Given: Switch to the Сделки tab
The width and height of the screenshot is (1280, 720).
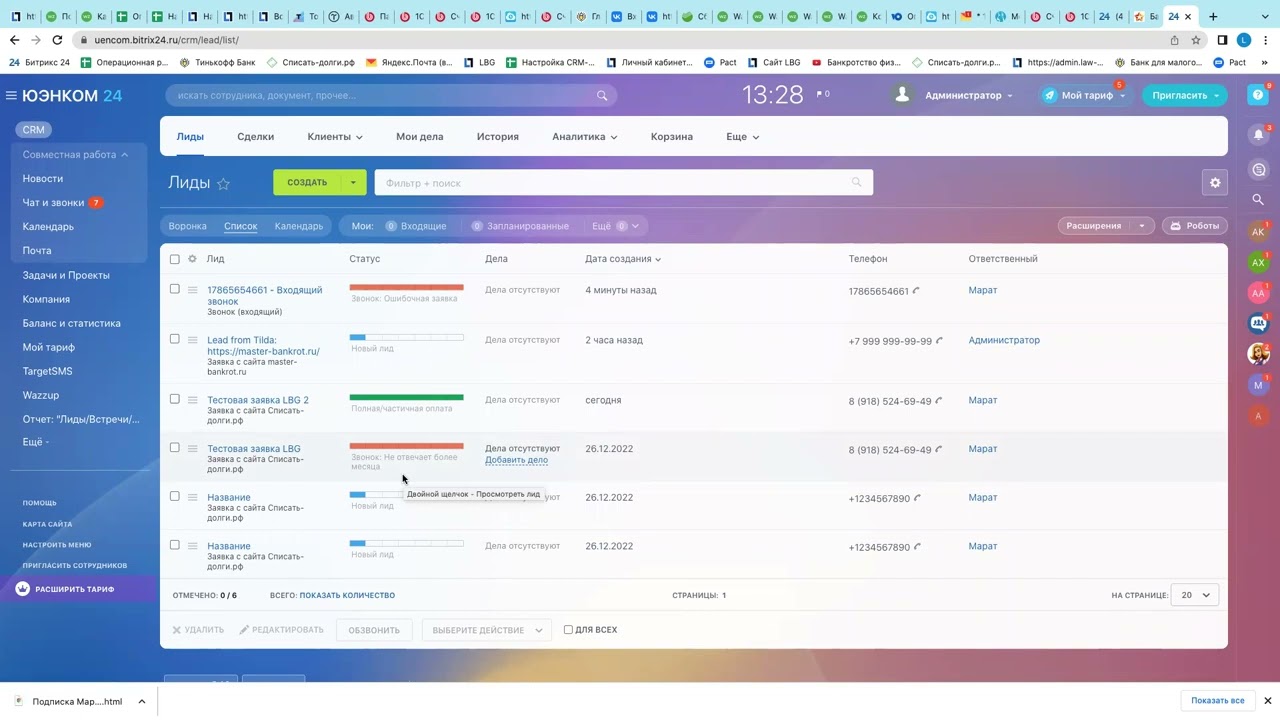Looking at the screenshot, I should [255, 137].
